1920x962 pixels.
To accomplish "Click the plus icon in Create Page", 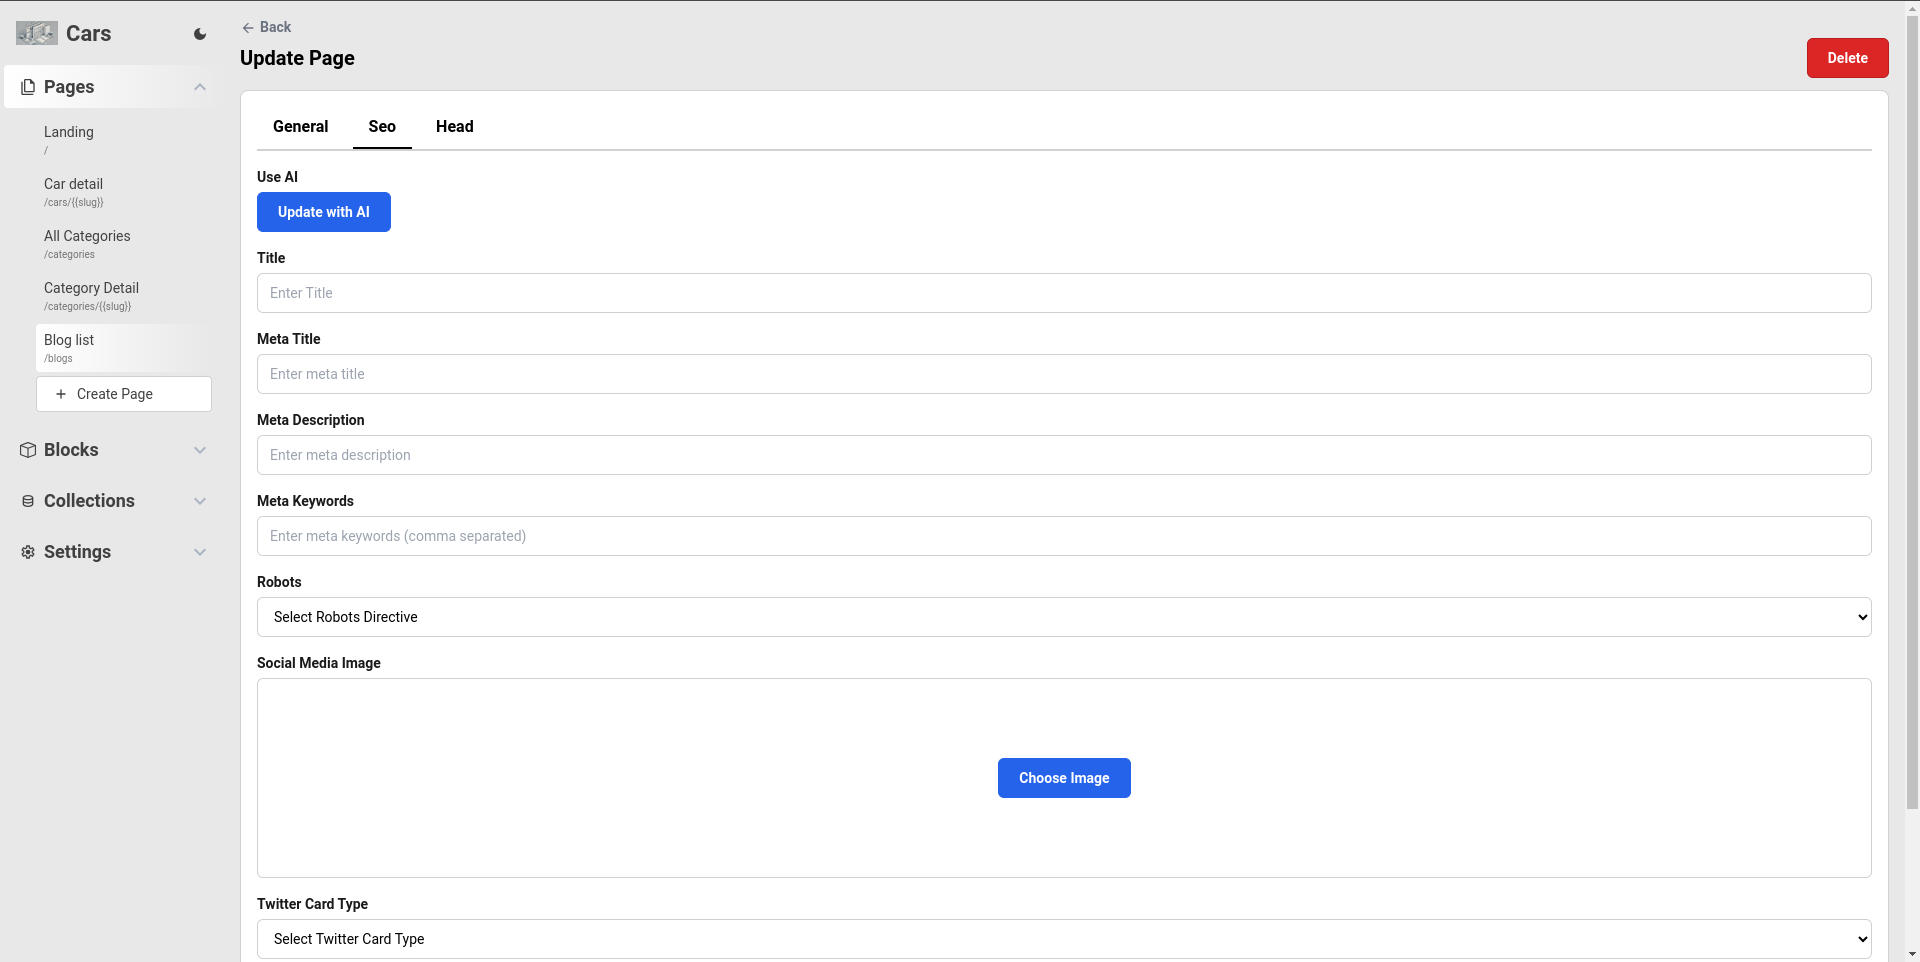I will pos(61,394).
